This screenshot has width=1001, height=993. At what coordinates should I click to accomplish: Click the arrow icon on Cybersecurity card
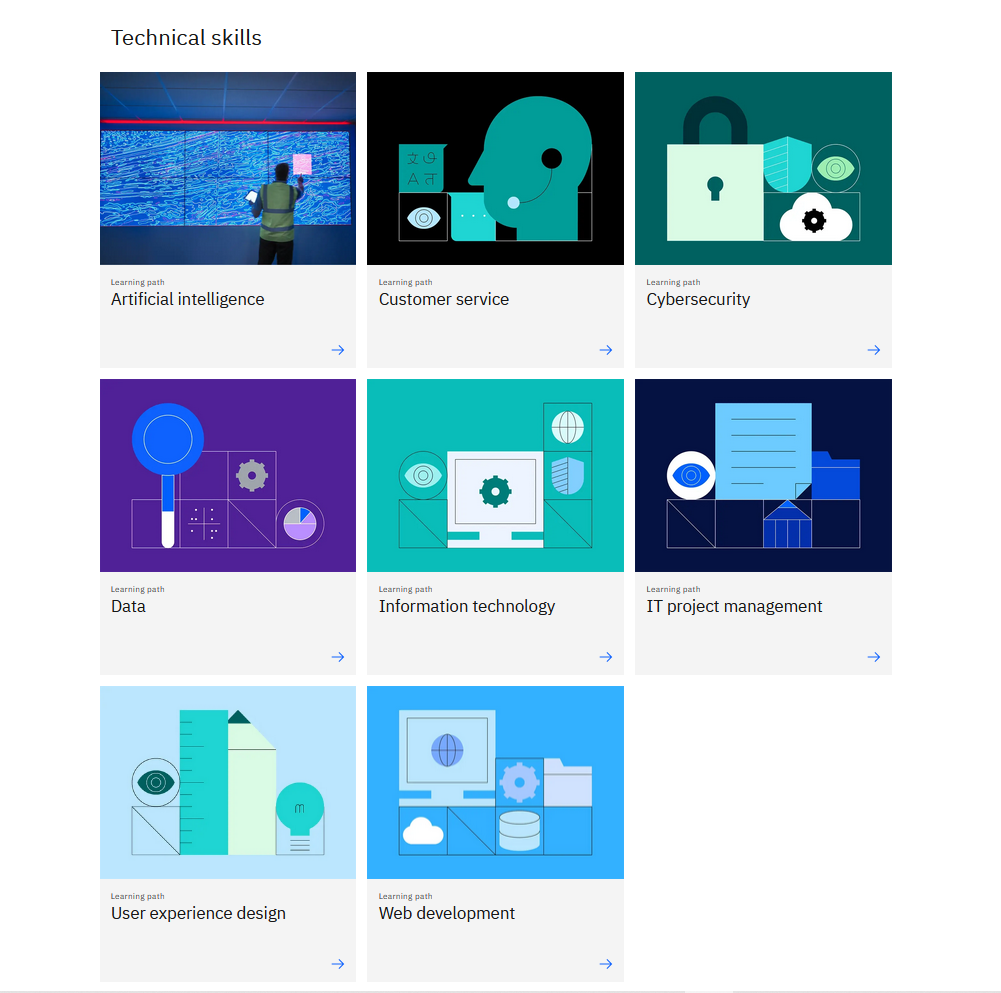click(873, 350)
